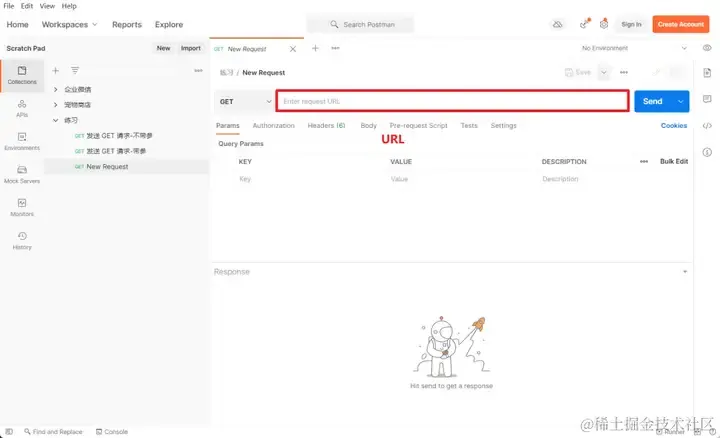
Task: Click the blue Send button
Action: coord(653,101)
